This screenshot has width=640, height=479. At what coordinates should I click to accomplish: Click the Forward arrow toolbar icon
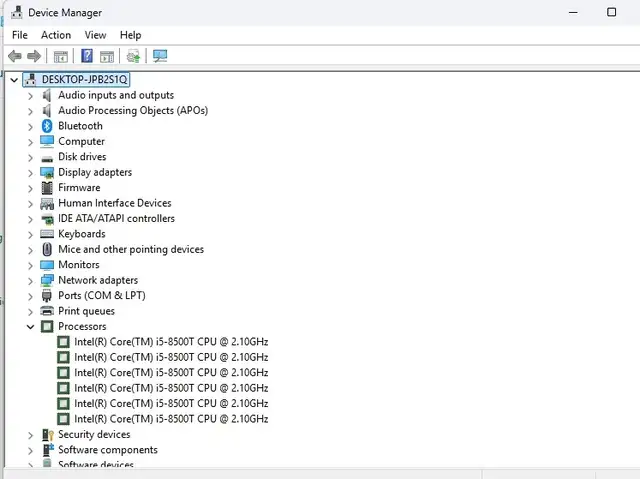click(34, 56)
